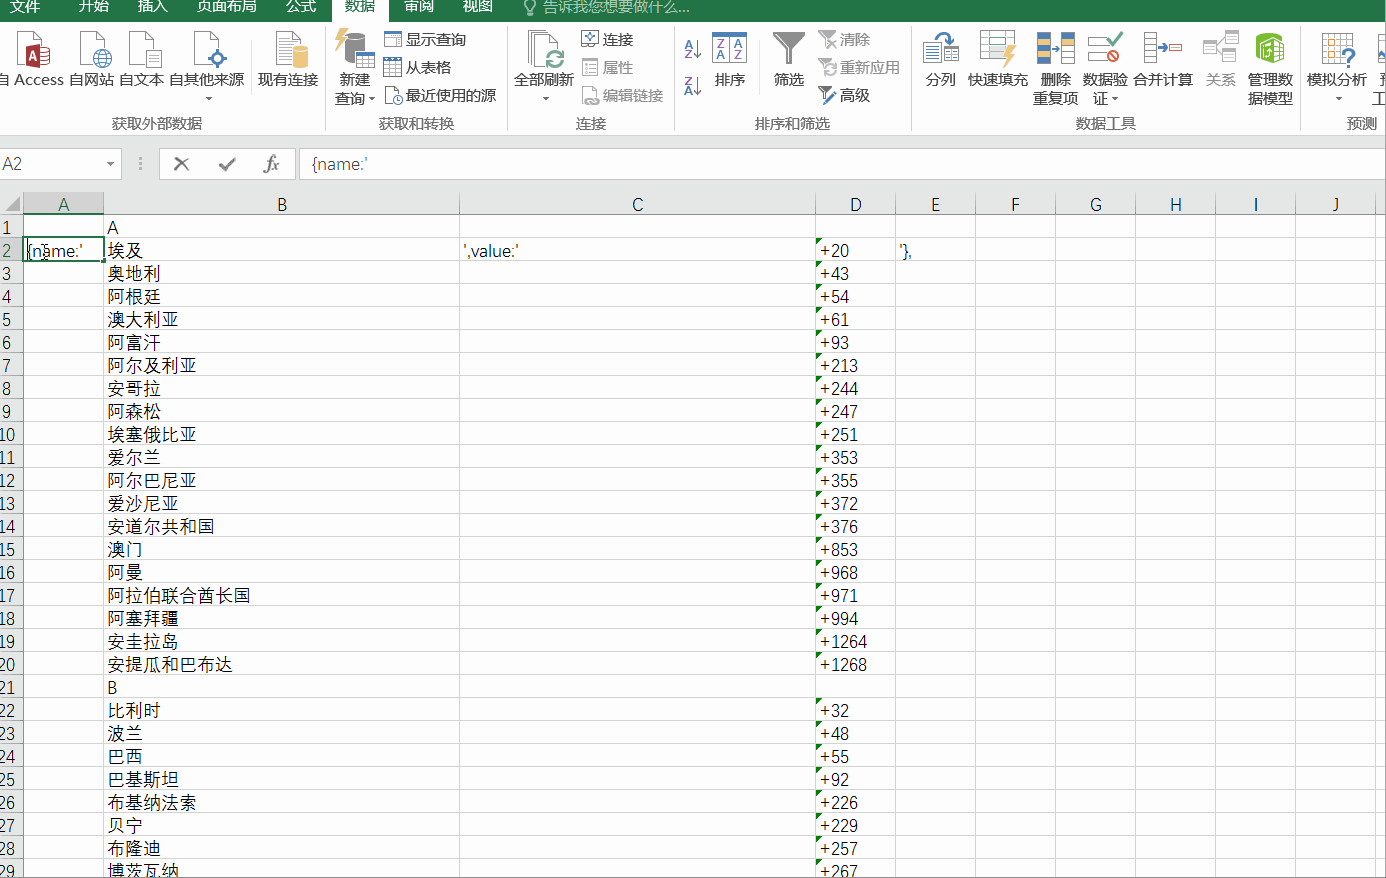Image resolution: width=1386 pixels, height=878 pixels.
Task: Click cell E2 containing '},
Action: click(x=935, y=250)
